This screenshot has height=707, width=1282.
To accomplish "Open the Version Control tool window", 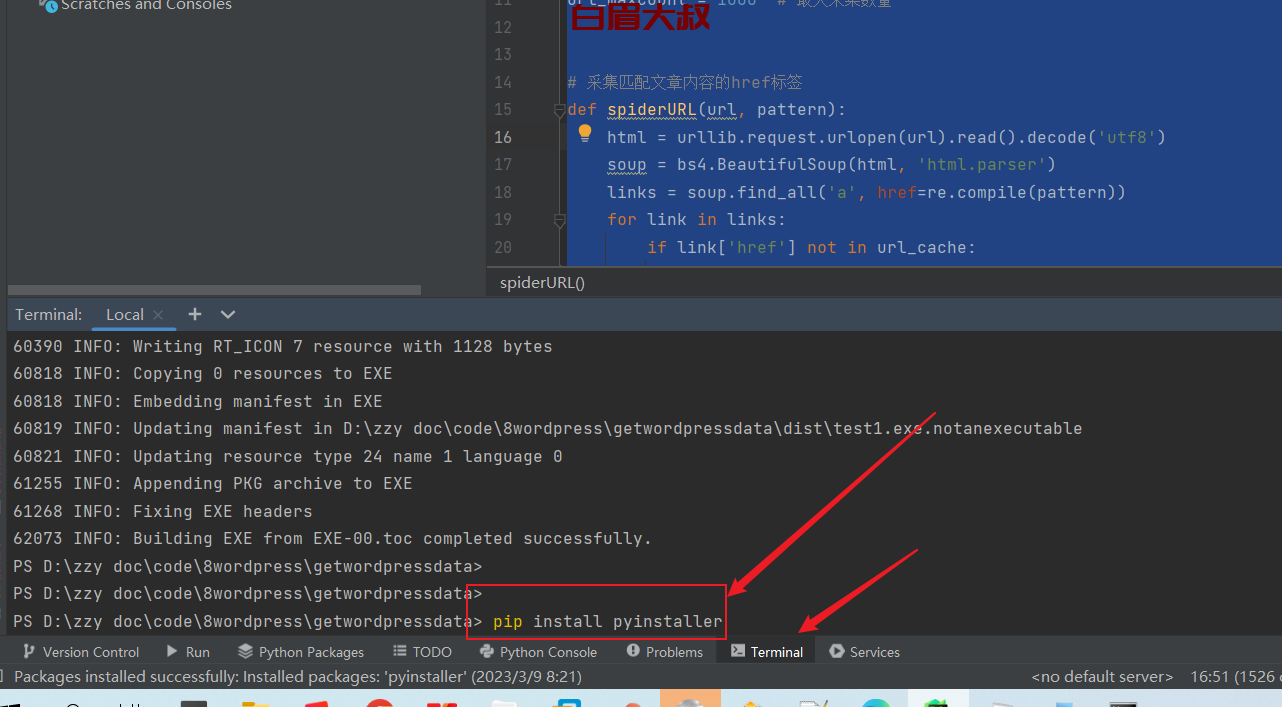I will coord(80,652).
